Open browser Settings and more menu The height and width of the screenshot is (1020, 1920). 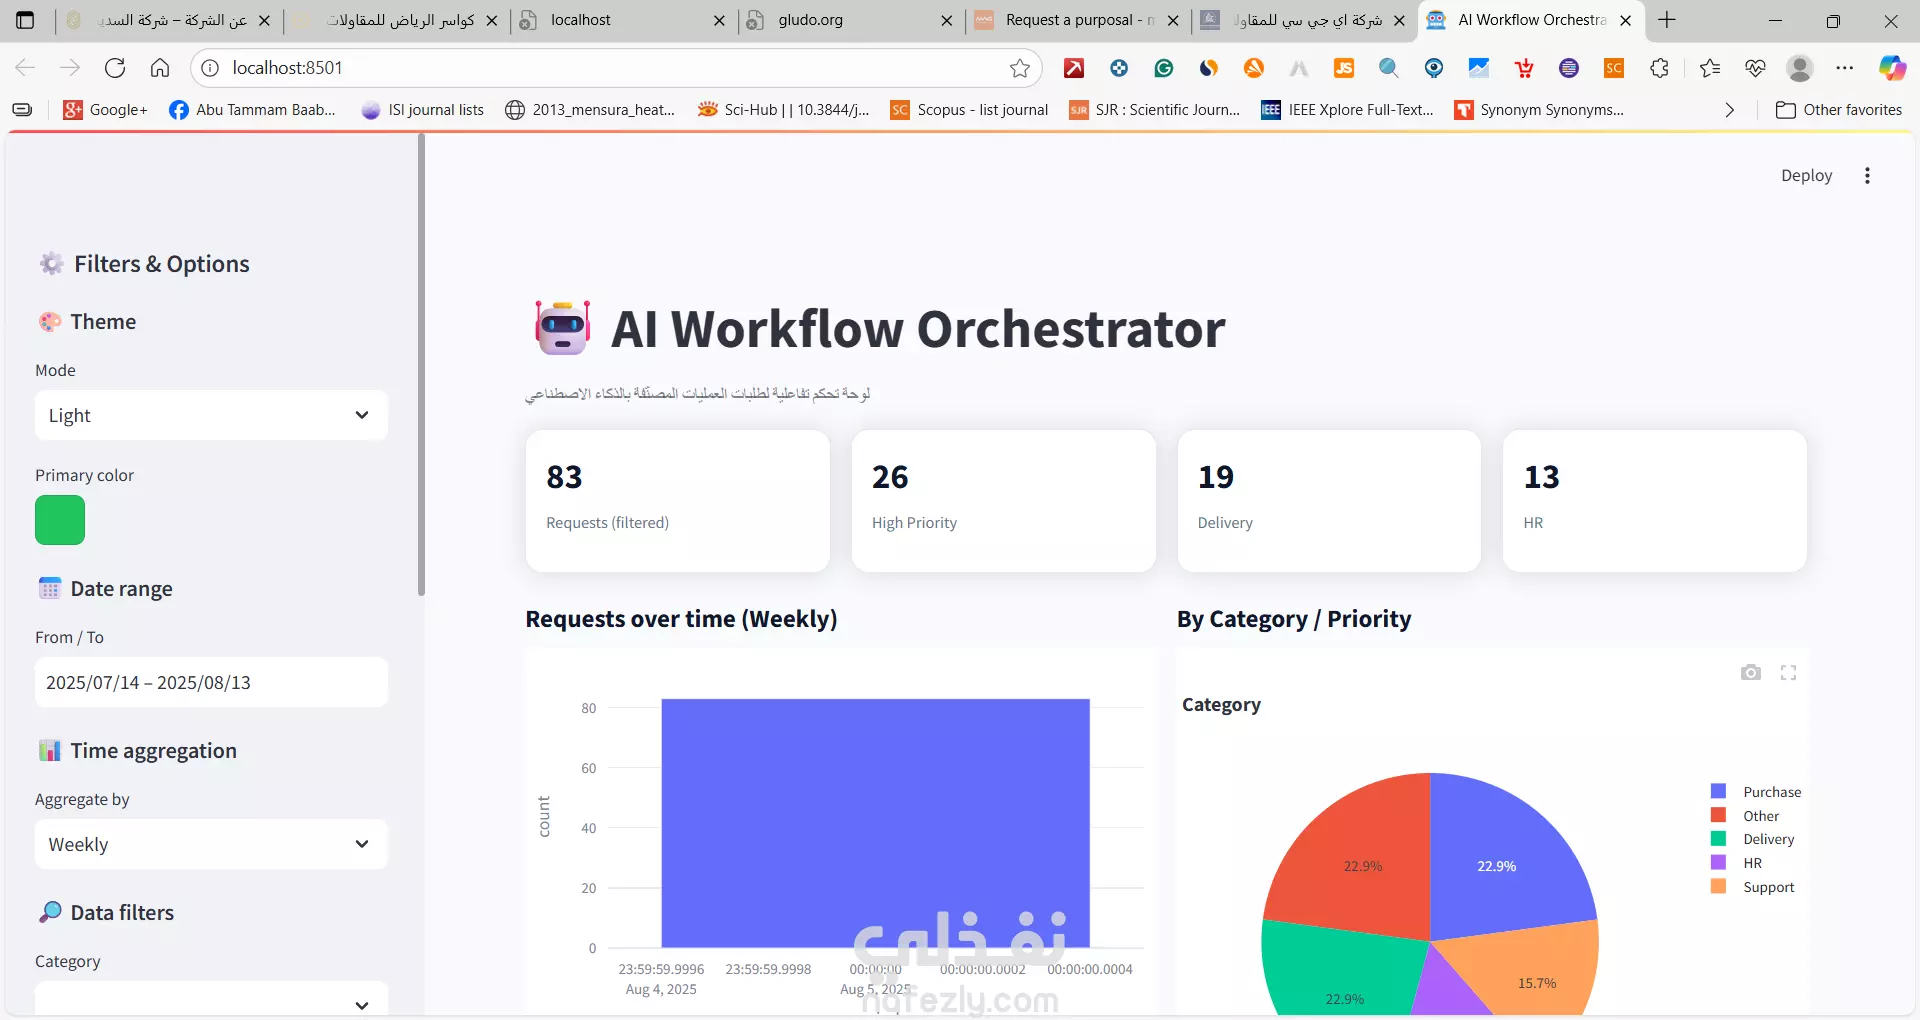click(x=1845, y=68)
